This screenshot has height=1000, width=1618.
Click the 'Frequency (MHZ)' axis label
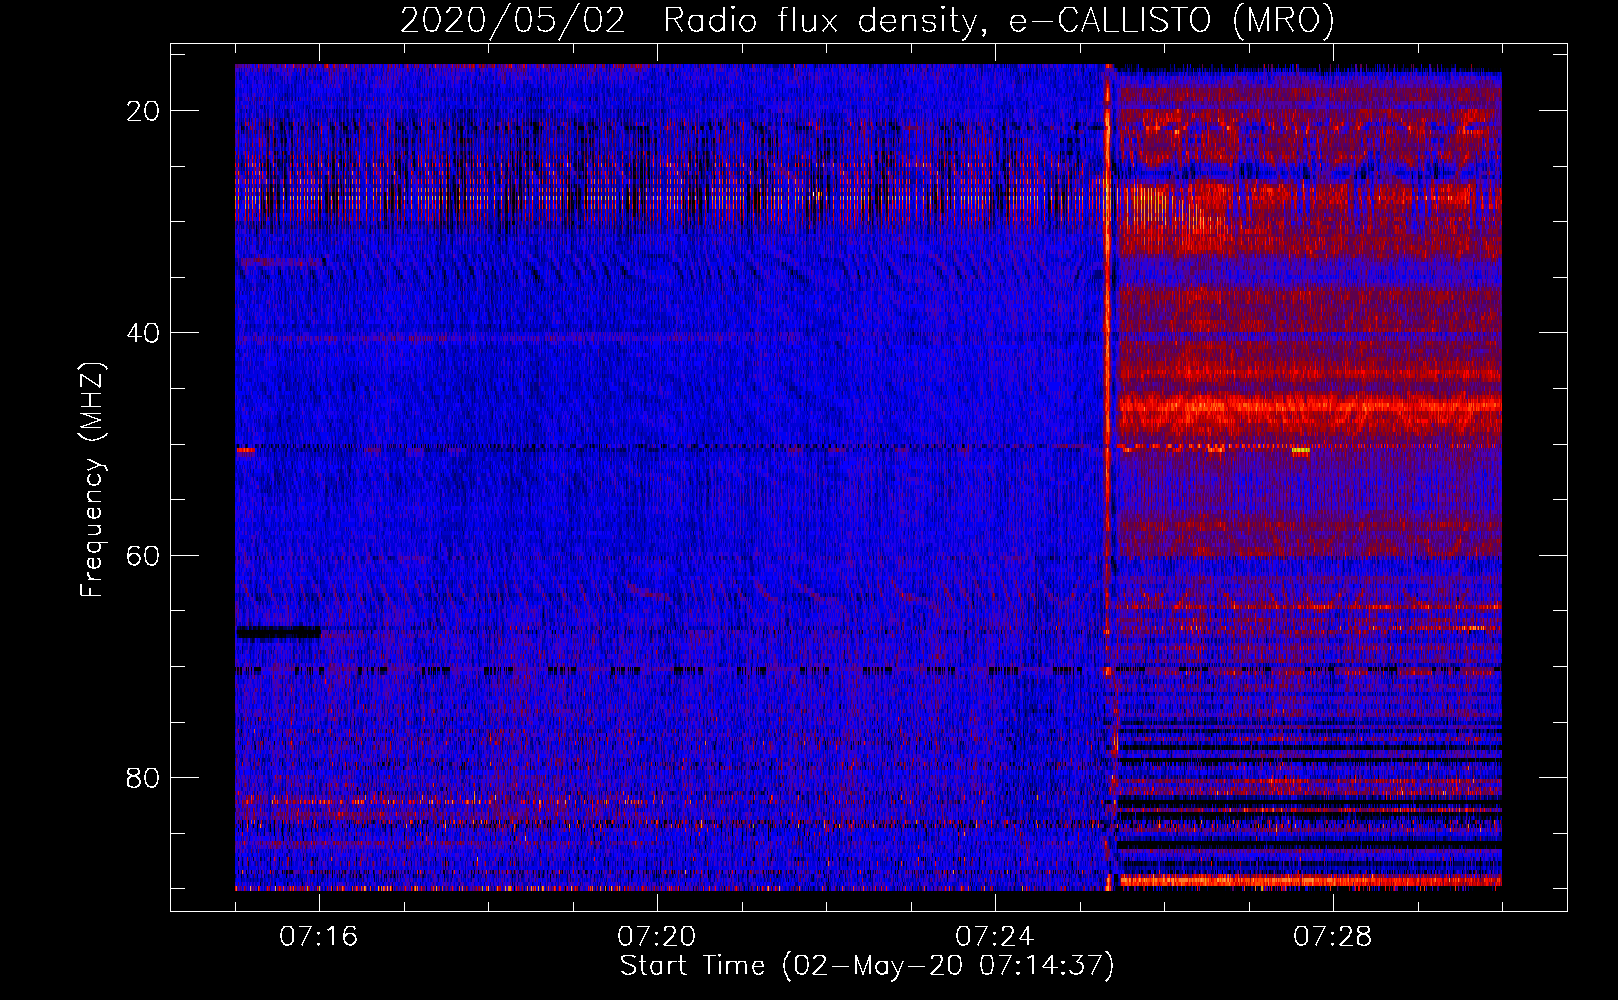(x=92, y=480)
